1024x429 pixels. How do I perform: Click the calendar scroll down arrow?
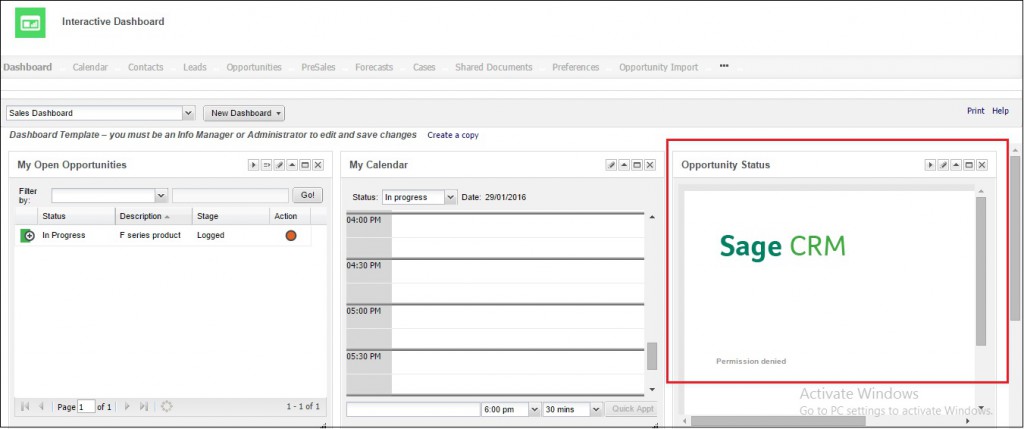652,389
